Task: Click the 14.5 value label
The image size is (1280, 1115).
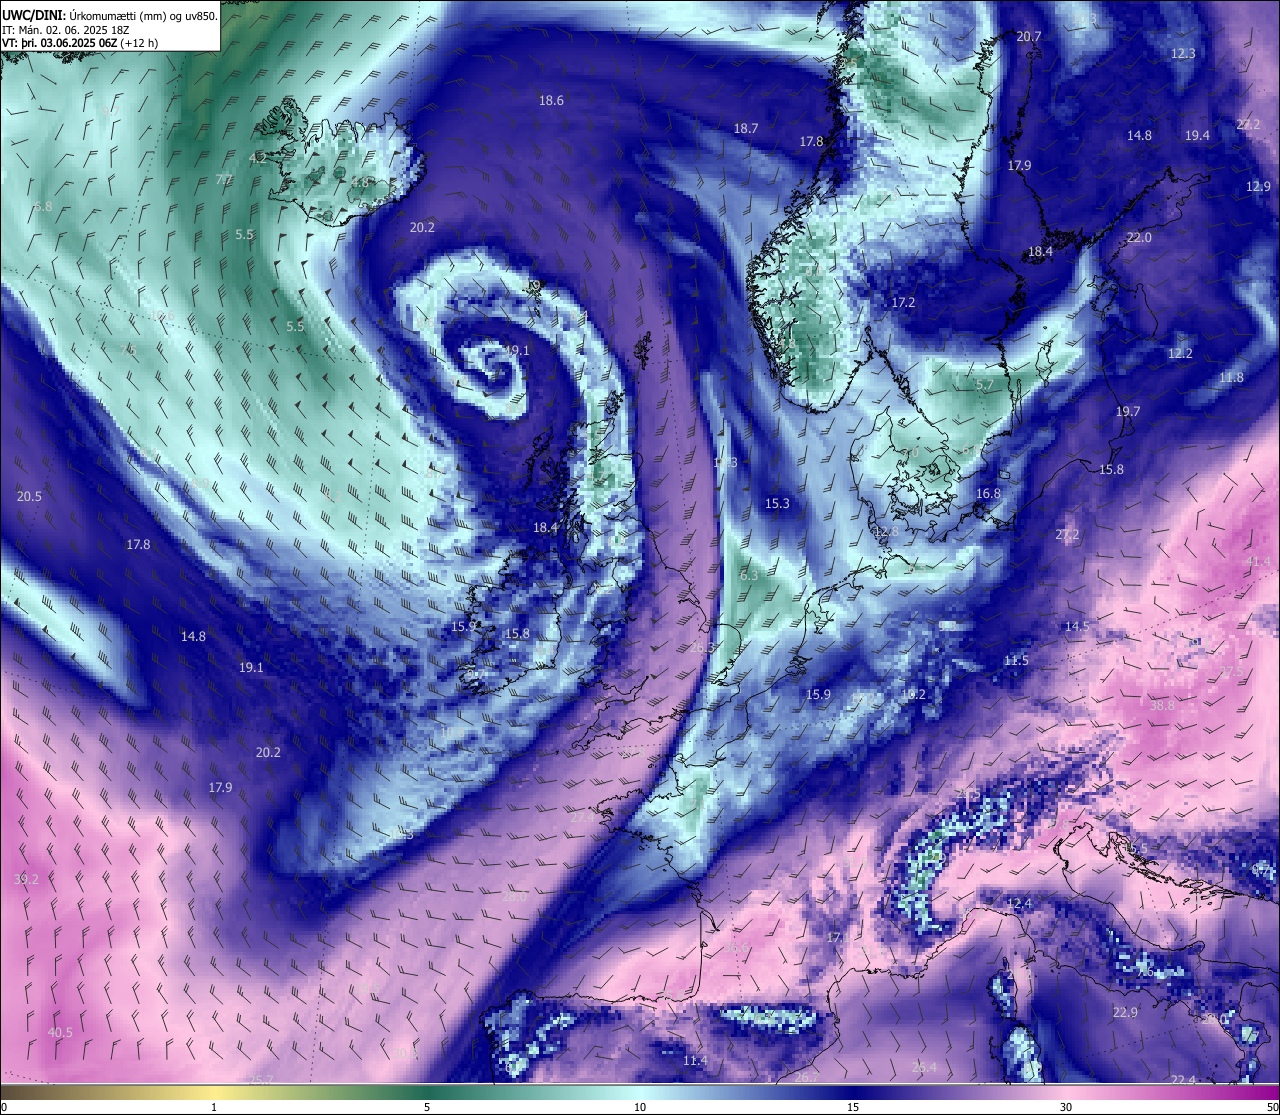Action: (x=1077, y=626)
